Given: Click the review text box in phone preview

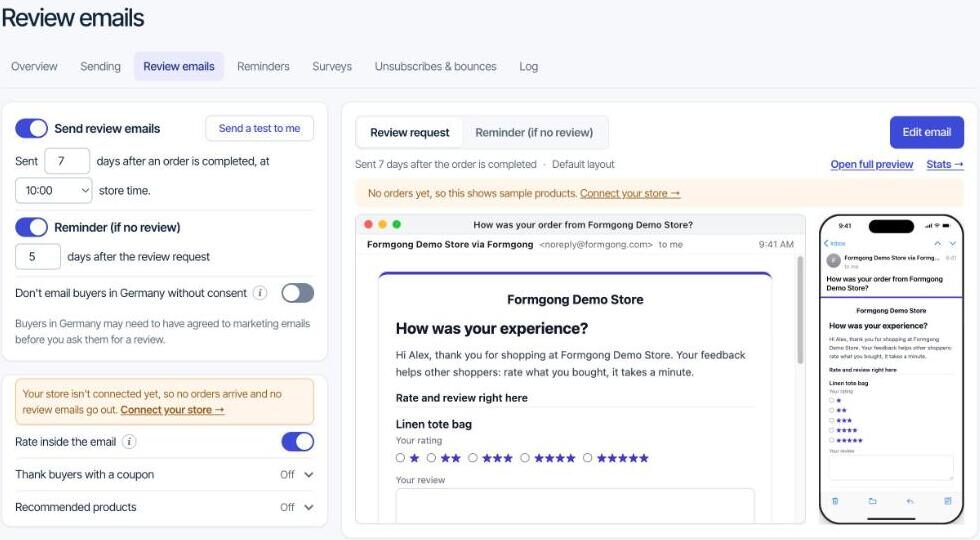Looking at the screenshot, I should tap(891, 467).
